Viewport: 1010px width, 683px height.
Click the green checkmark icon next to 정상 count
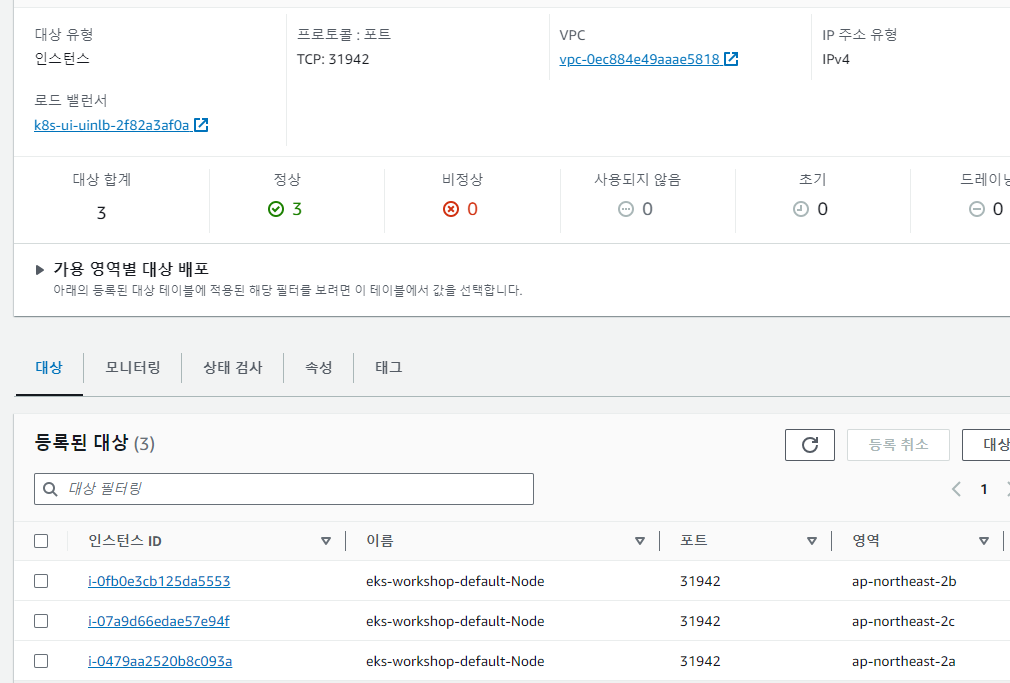(x=276, y=209)
